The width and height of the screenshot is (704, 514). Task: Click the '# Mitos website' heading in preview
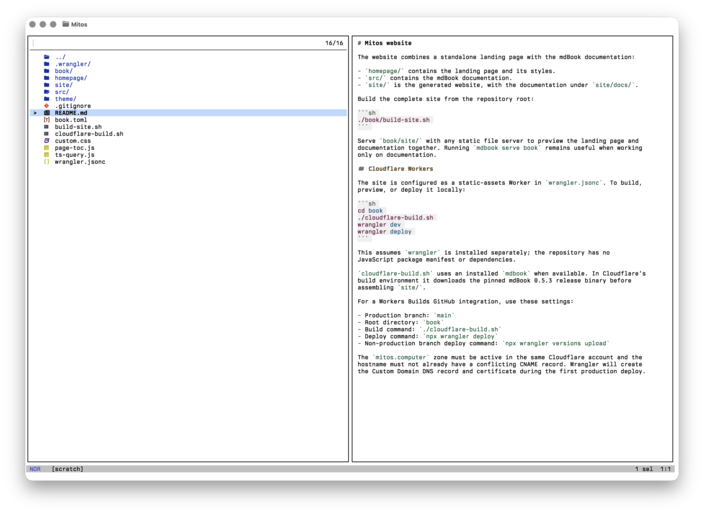coord(384,43)
